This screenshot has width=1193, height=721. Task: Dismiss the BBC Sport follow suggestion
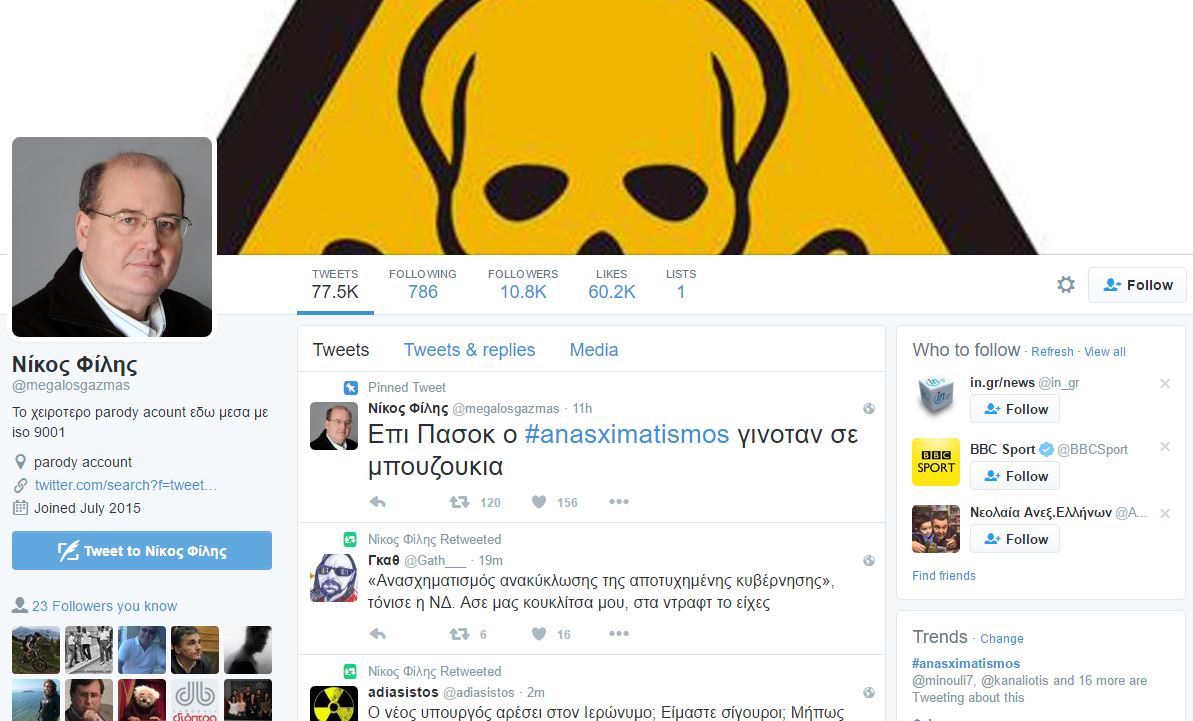coord(1165,446)
